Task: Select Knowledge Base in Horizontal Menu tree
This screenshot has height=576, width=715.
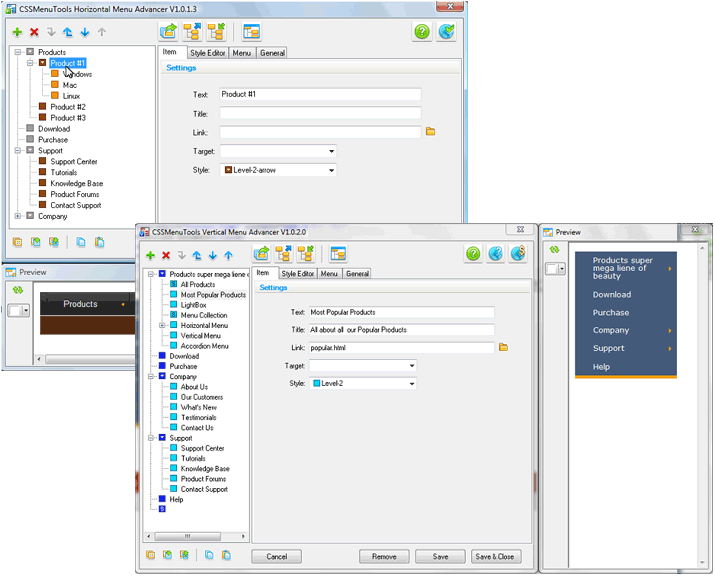Action: [77, 183]
